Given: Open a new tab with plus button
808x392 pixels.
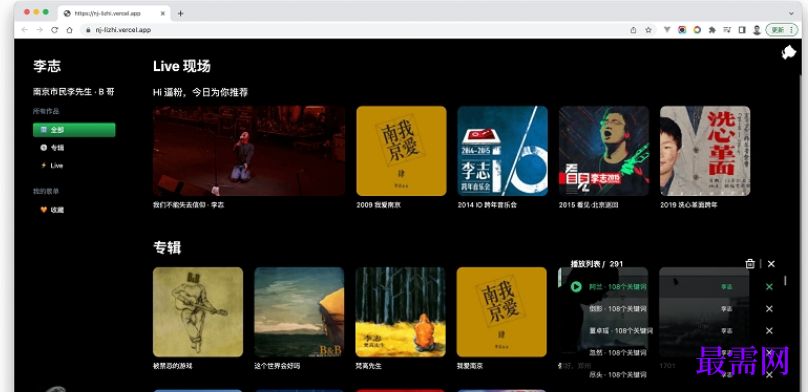Looking at the screenshot, I should [x=180, y=13].
